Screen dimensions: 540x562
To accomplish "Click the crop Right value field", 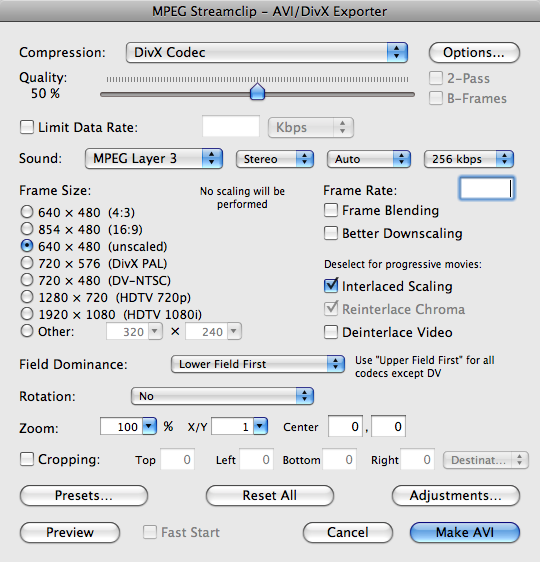I will (x=417, y=459).
